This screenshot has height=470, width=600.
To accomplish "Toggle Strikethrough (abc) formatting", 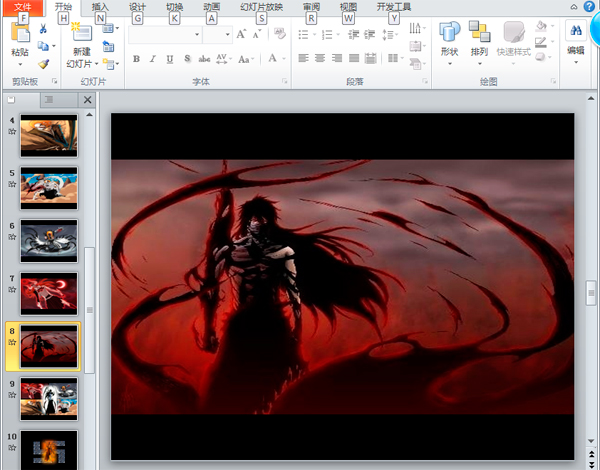I will point(204,59).
